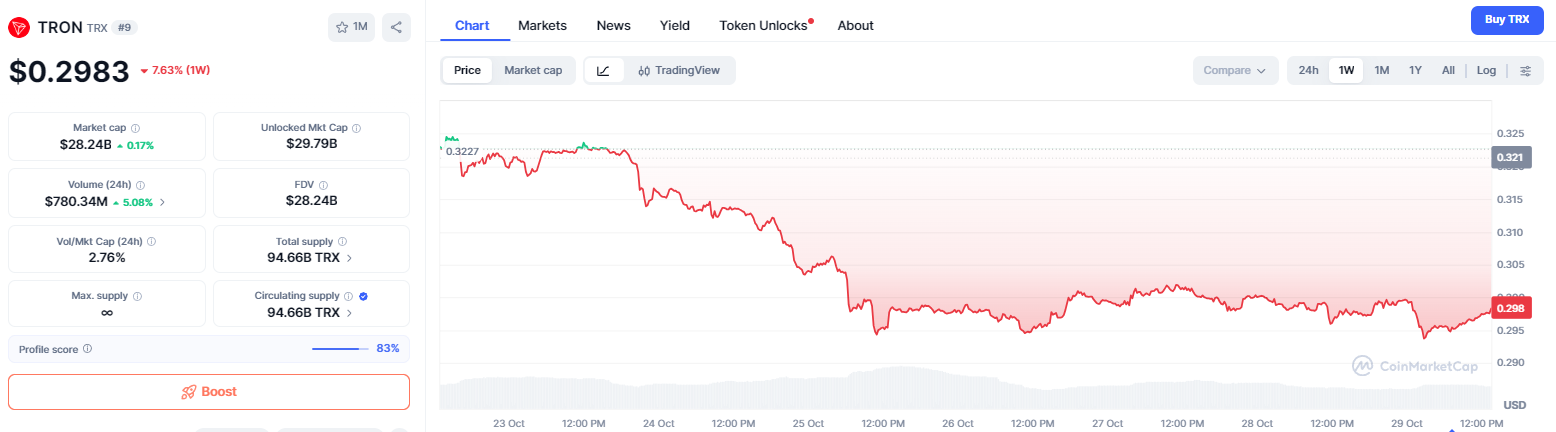Open the Markets tab
Screen dimensions: 1556x432
[x=542, y=25]
